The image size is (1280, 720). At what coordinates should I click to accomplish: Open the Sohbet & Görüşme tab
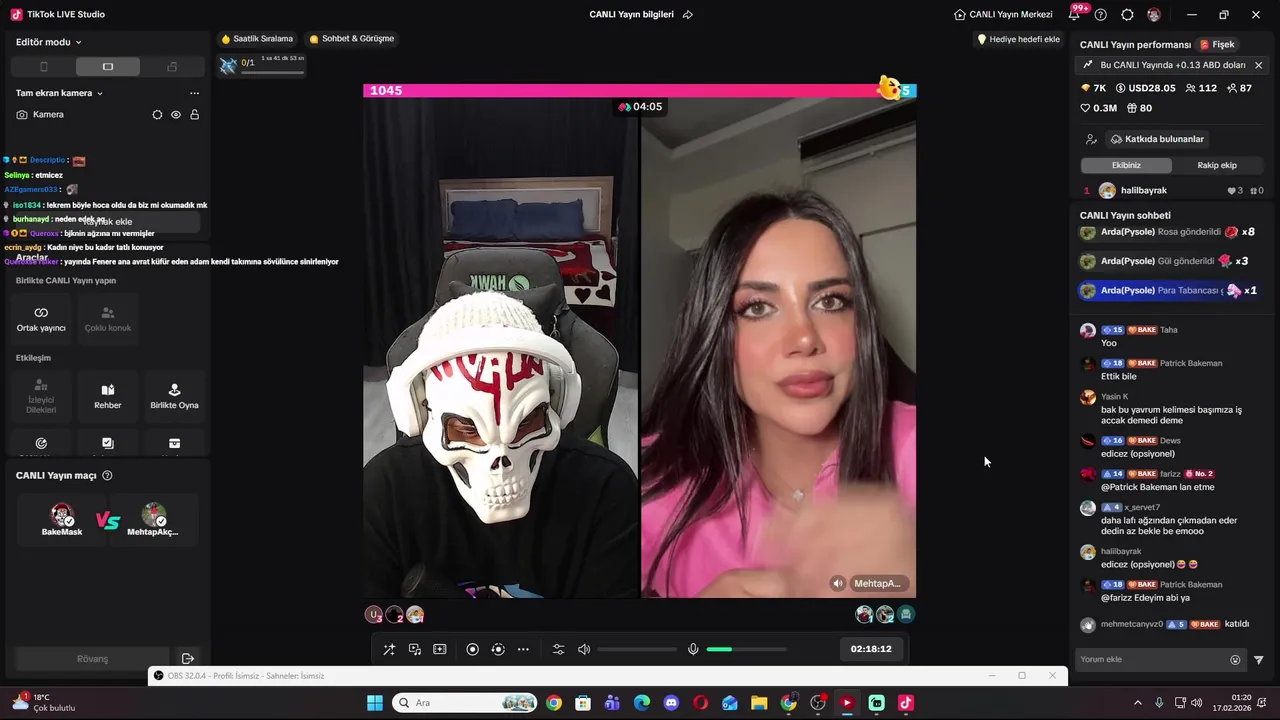[x=352, y=39]
